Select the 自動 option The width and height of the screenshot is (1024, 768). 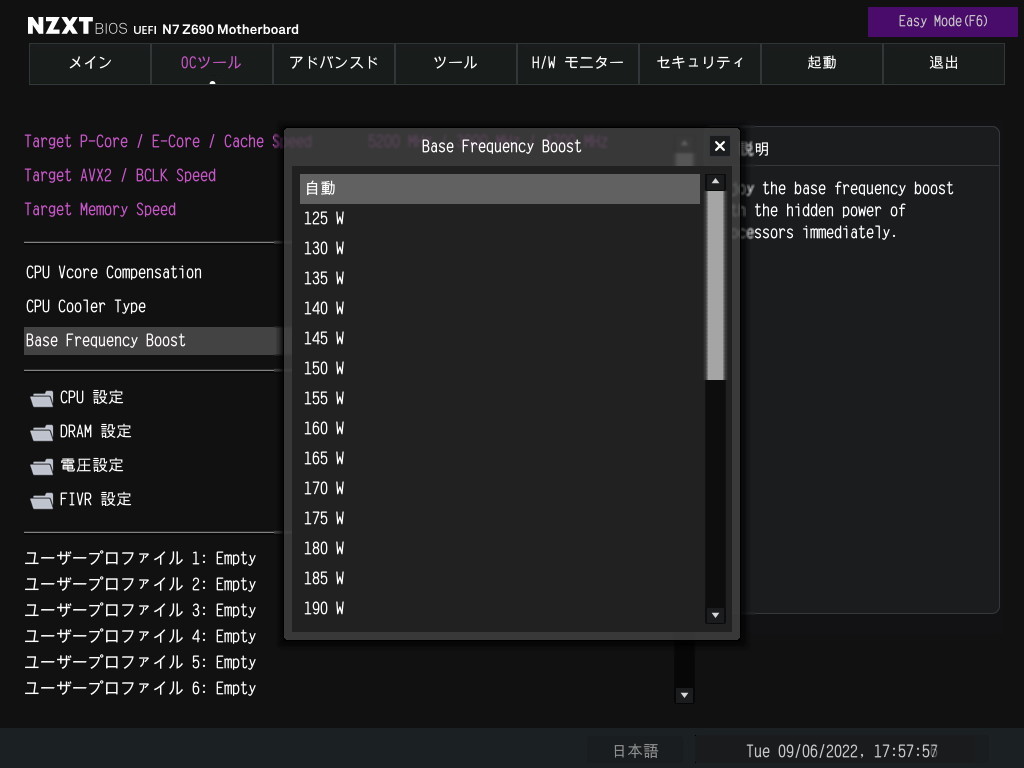500,189
